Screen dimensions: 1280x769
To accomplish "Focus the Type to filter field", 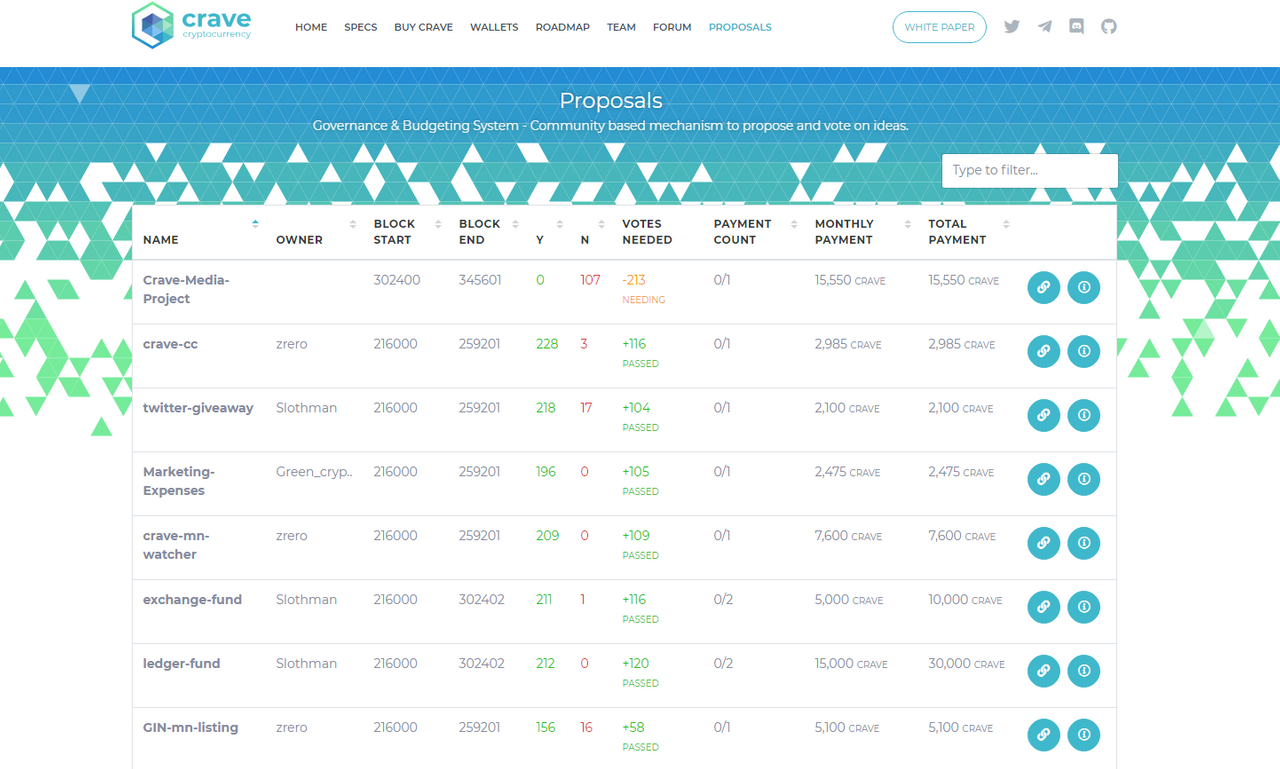I will 1030,170.
